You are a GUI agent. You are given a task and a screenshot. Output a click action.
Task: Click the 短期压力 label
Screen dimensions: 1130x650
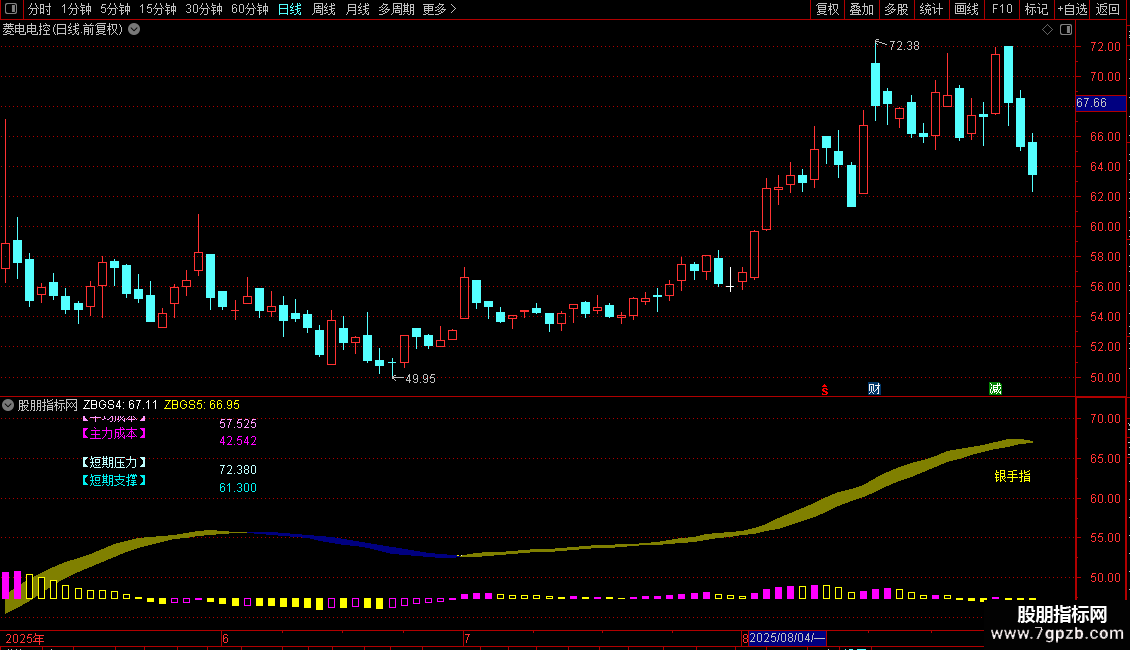(x=114, y=463)
